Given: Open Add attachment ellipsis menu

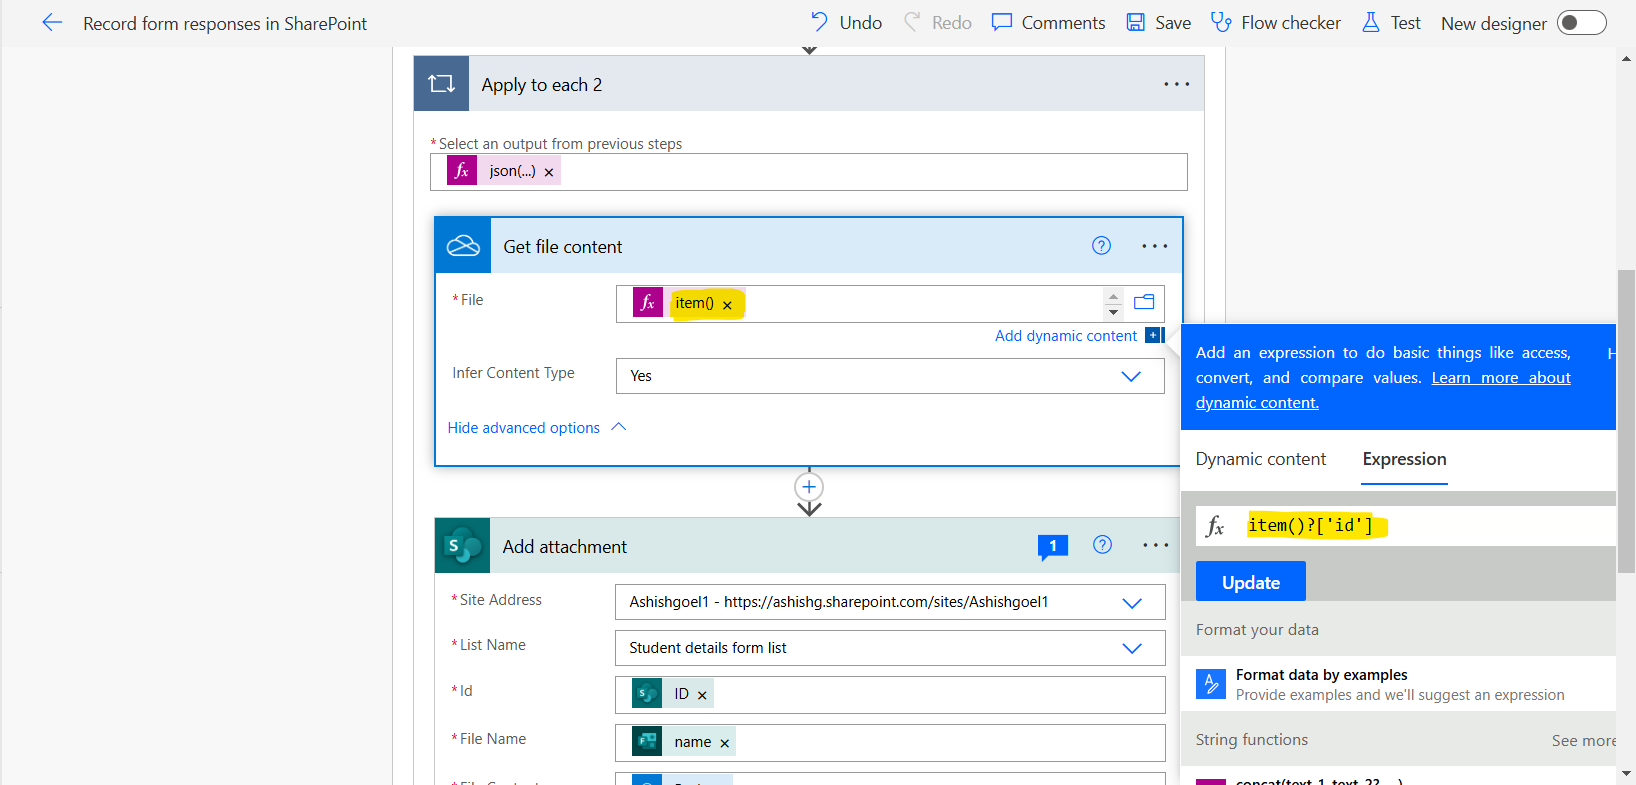Looking at the screenshot, I should pos(1155,546).
